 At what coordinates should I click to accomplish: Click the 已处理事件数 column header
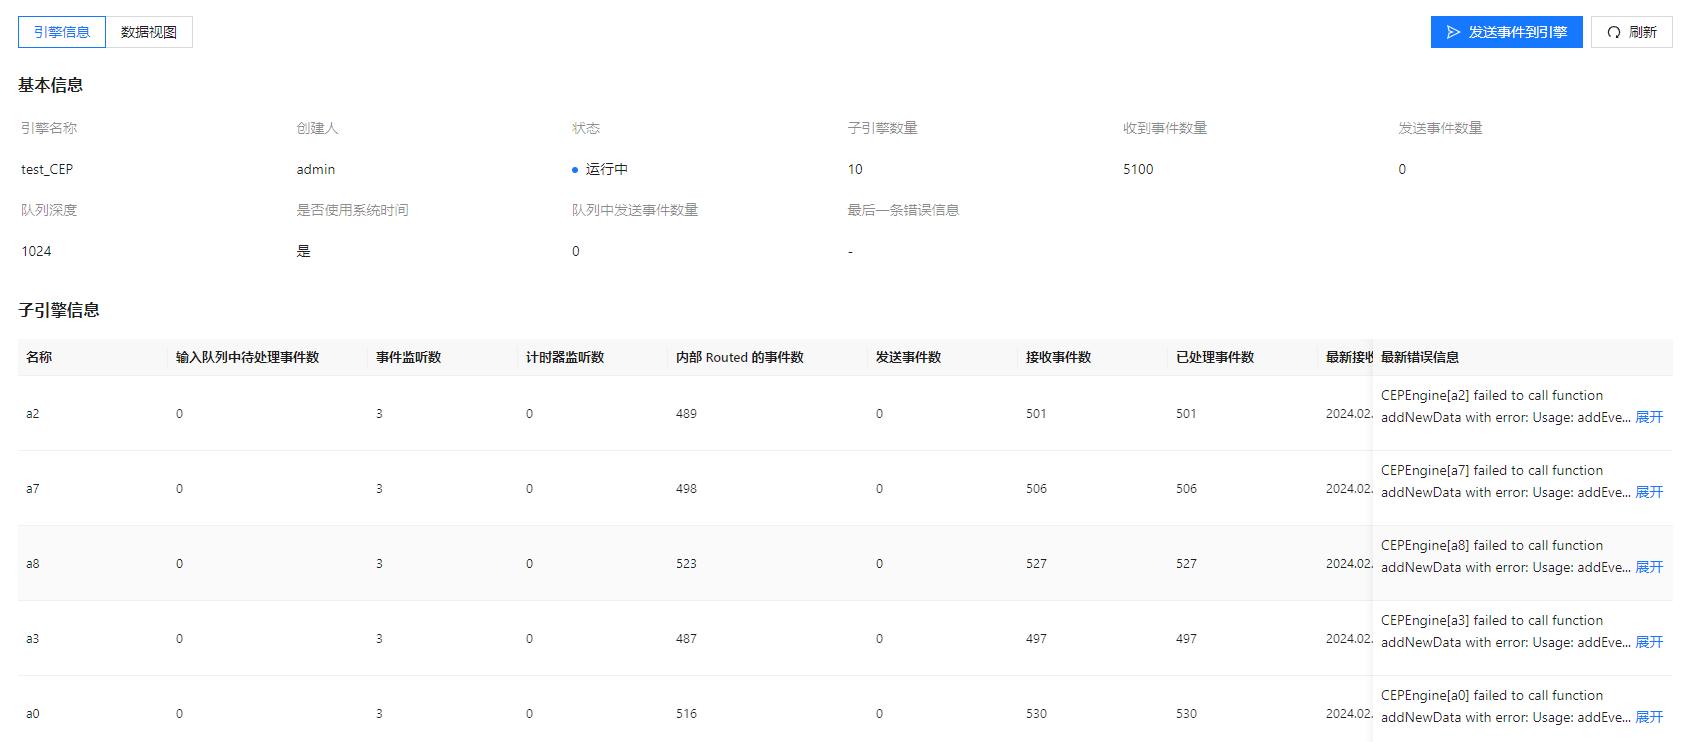pos(1214,357)
